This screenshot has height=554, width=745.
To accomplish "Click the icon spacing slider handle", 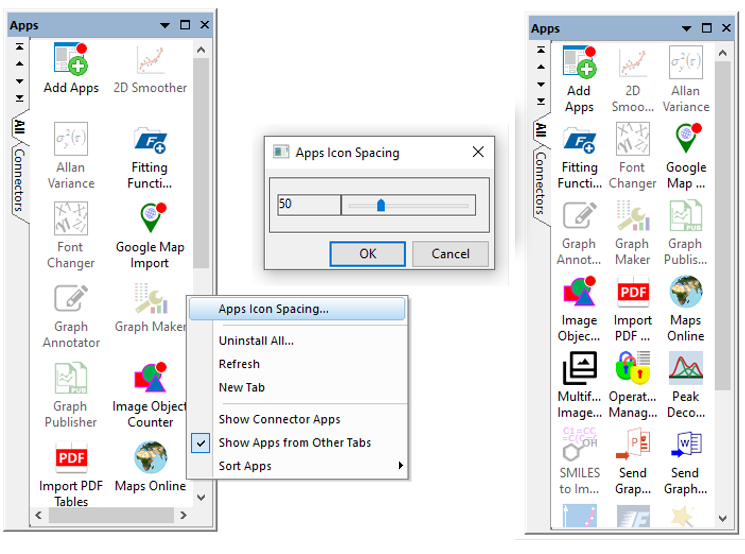I will 381,205.
